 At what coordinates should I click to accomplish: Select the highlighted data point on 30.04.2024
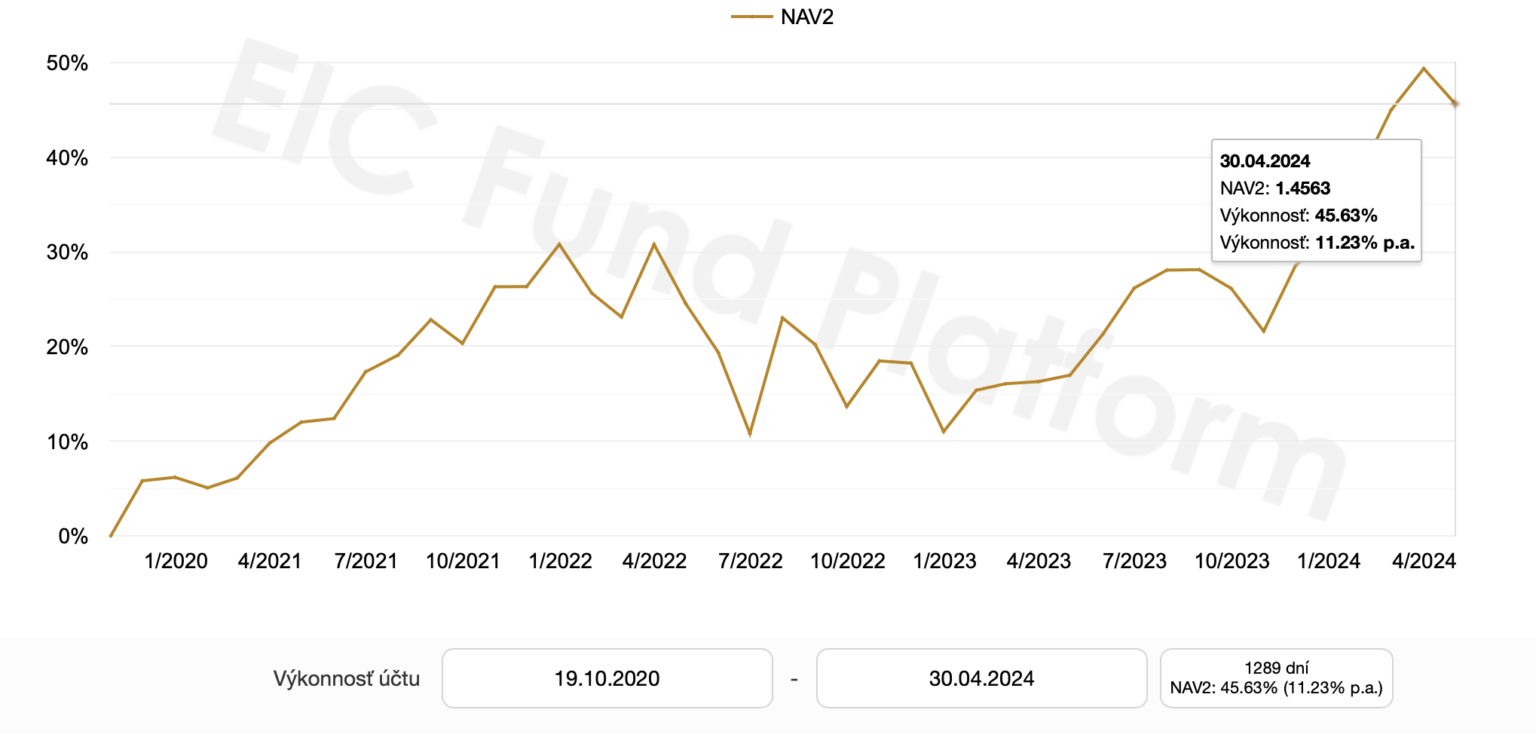[x=1455, y=103]
